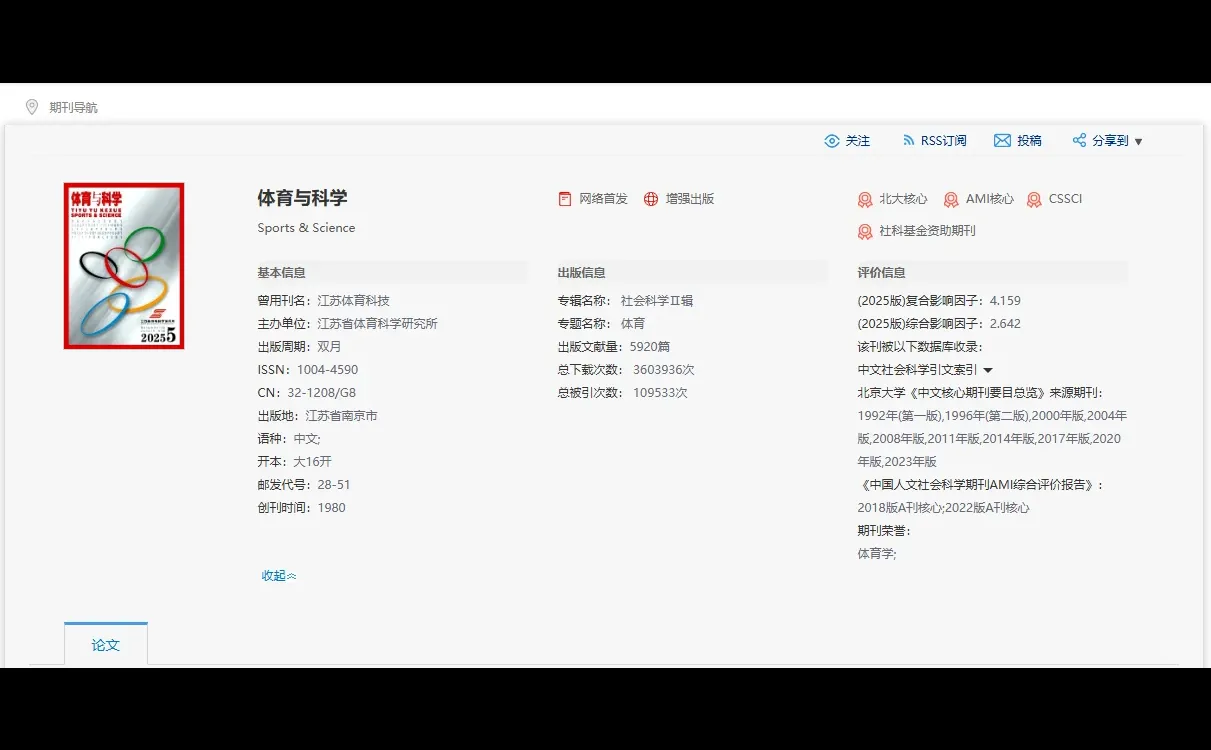Toggle following via the 关注 control
Viewport: 1211px width, 750px height.
(x=848, y=140)
